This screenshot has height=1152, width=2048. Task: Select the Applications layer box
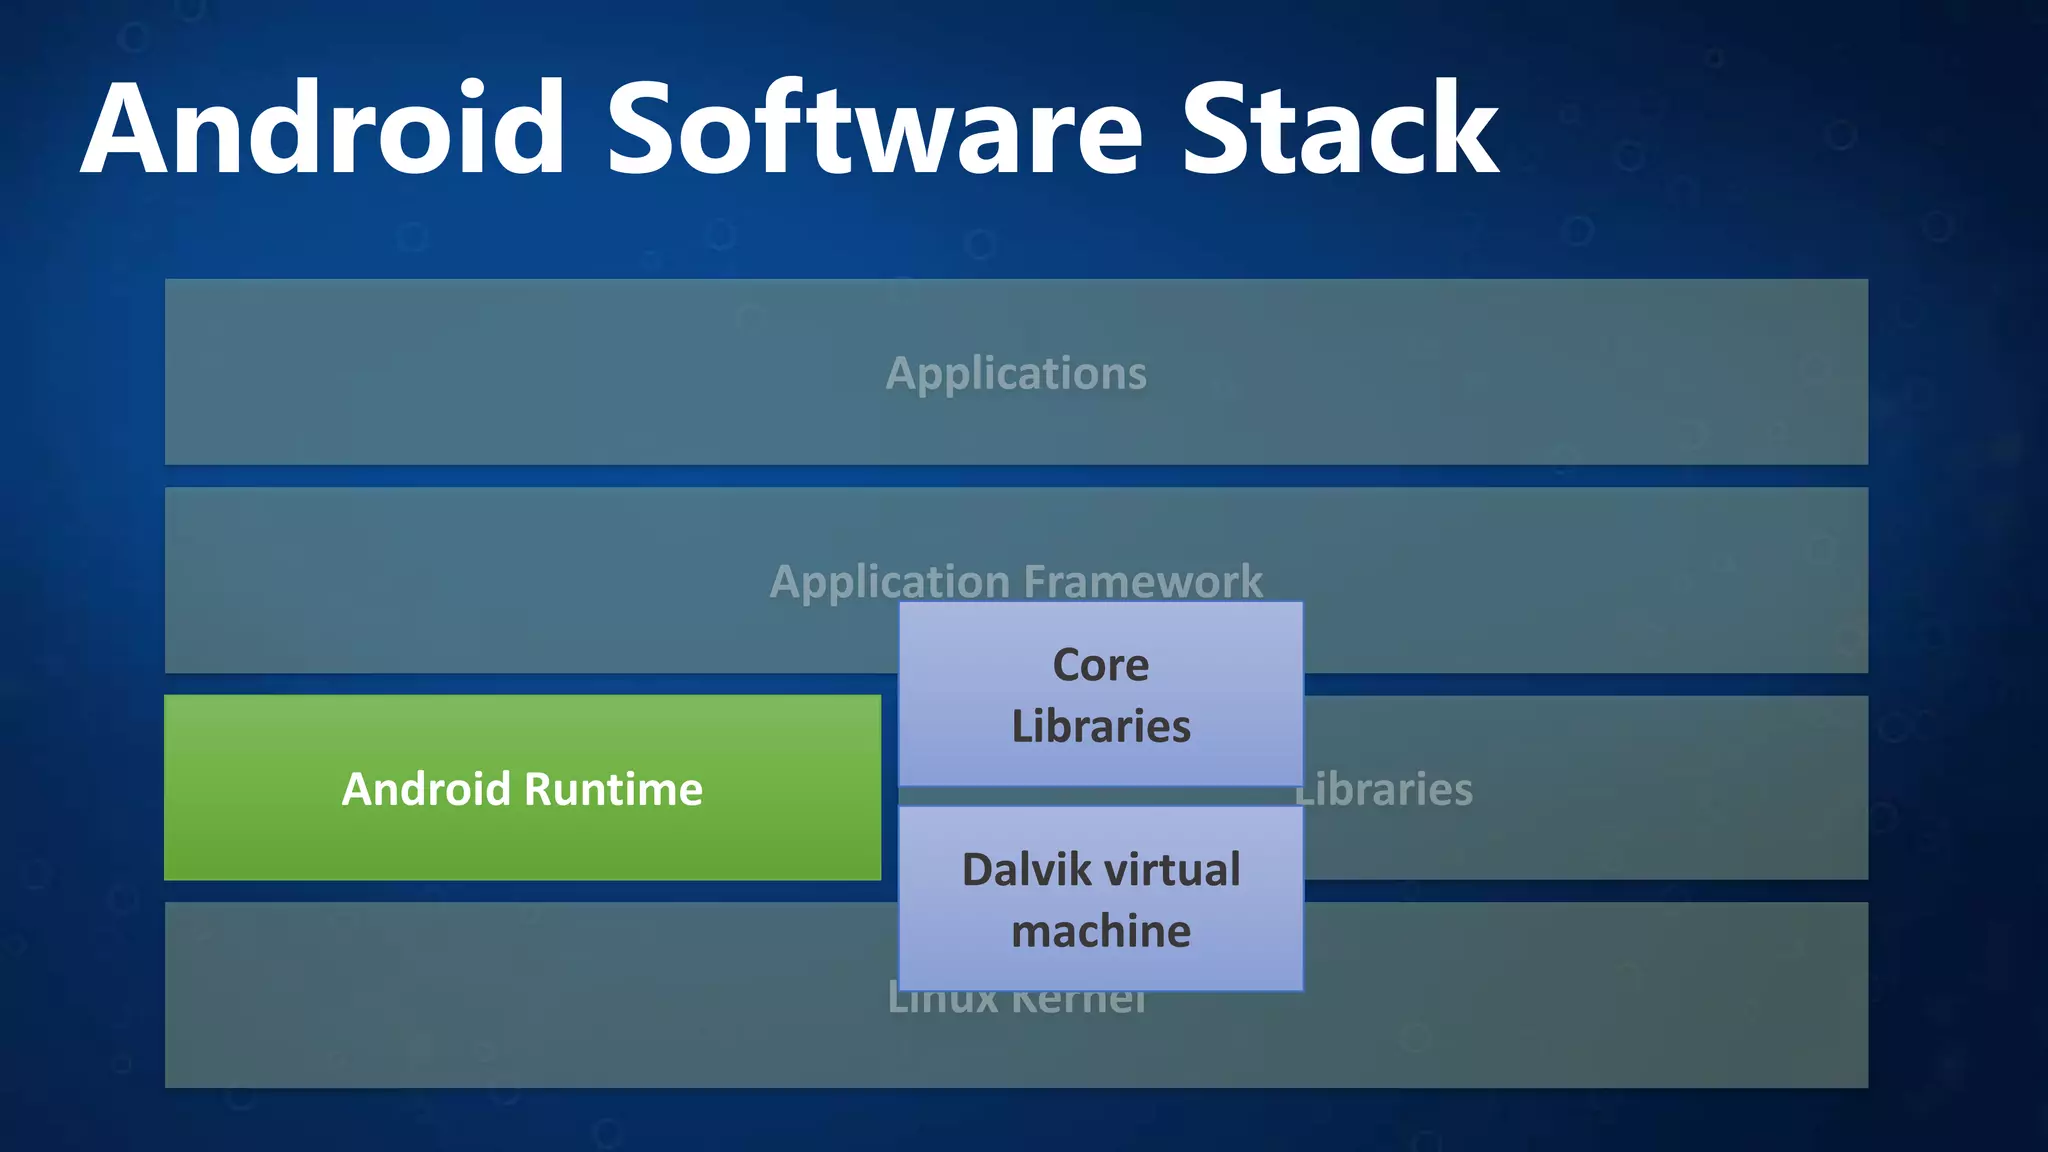[x=1016, y=372]
